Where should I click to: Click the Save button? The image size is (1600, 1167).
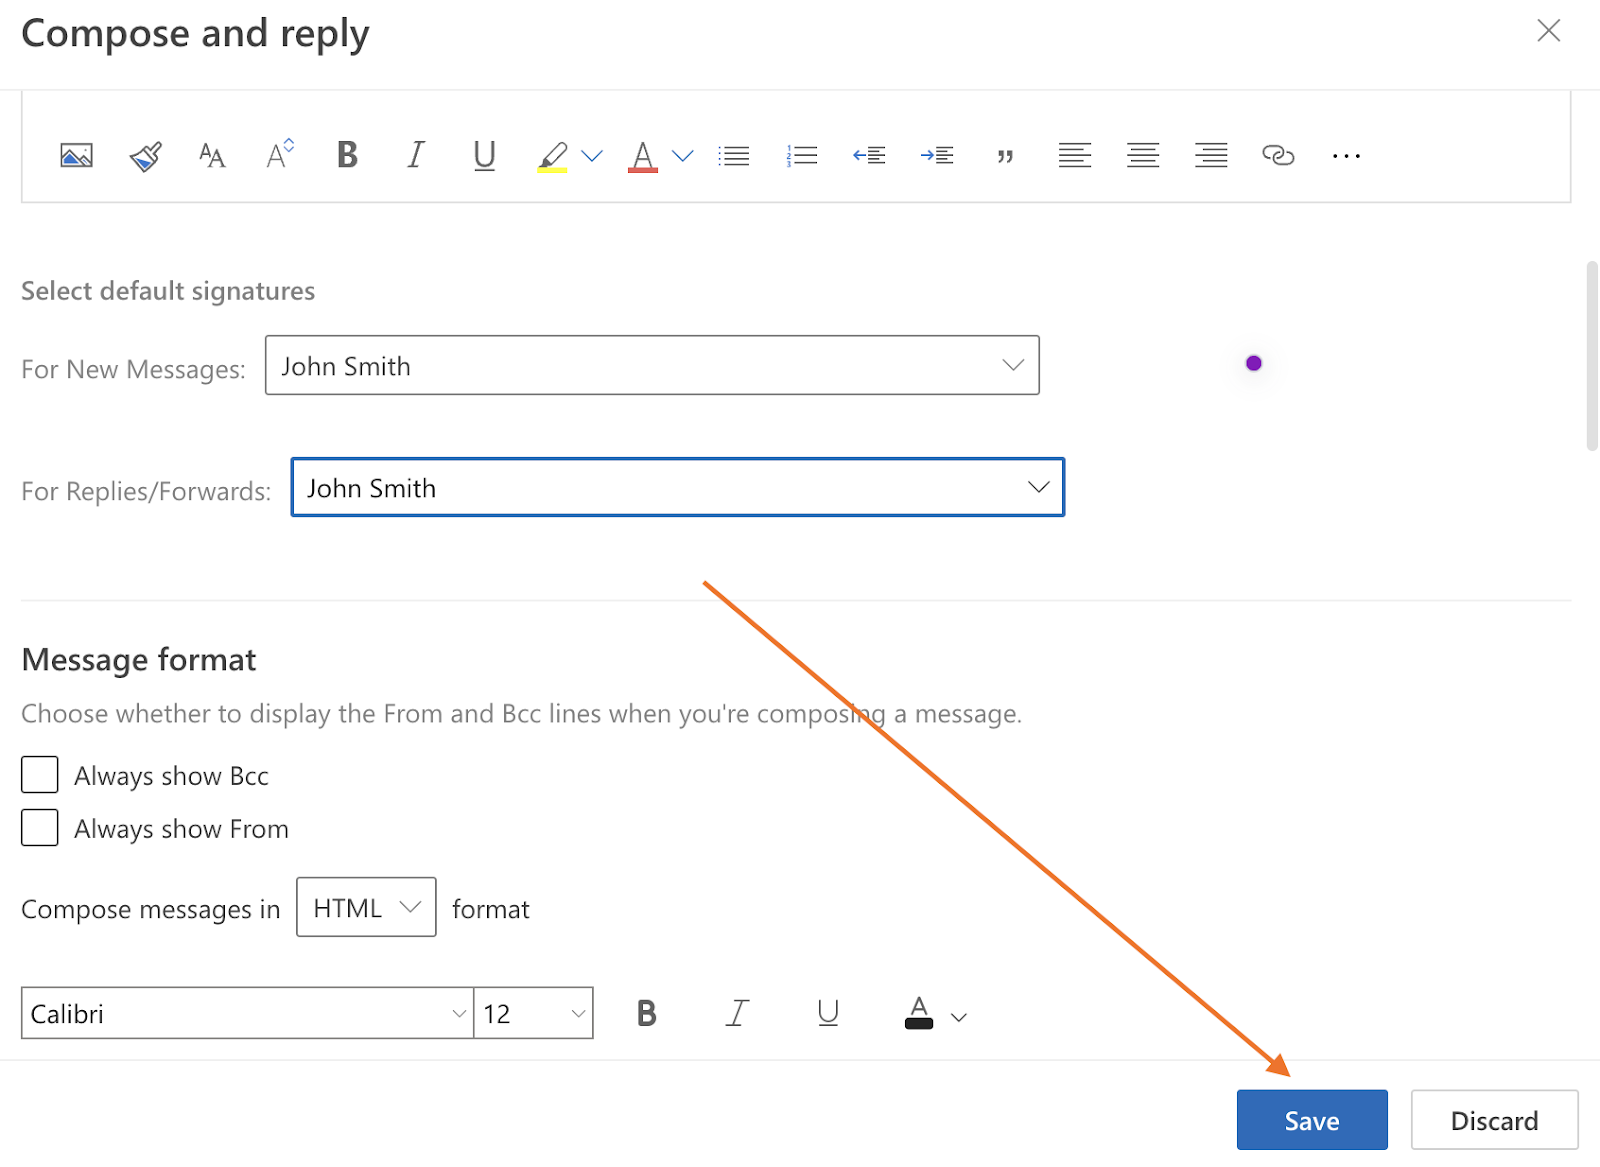pos(1312,1120)
